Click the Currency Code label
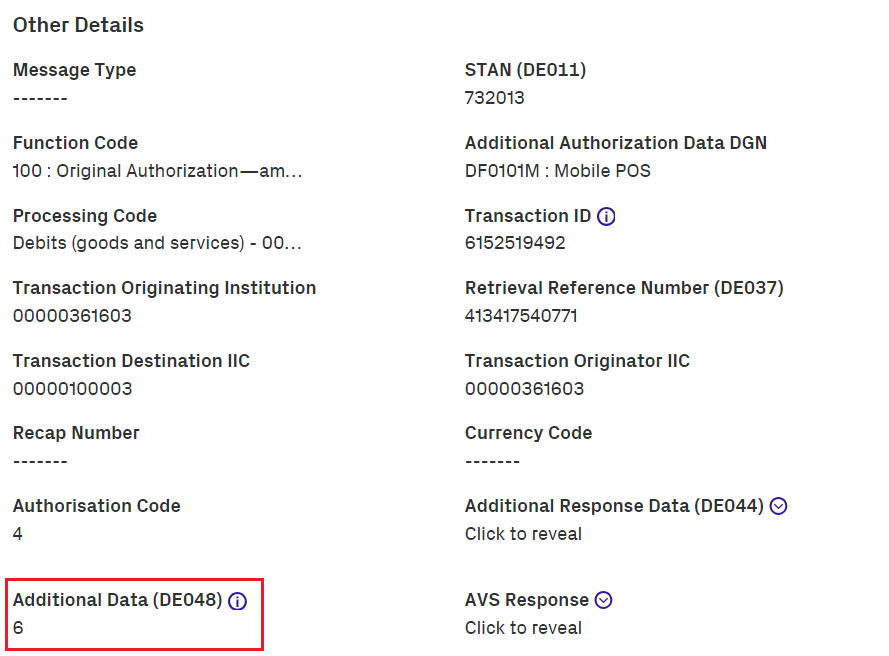 [x=528, y=433]
